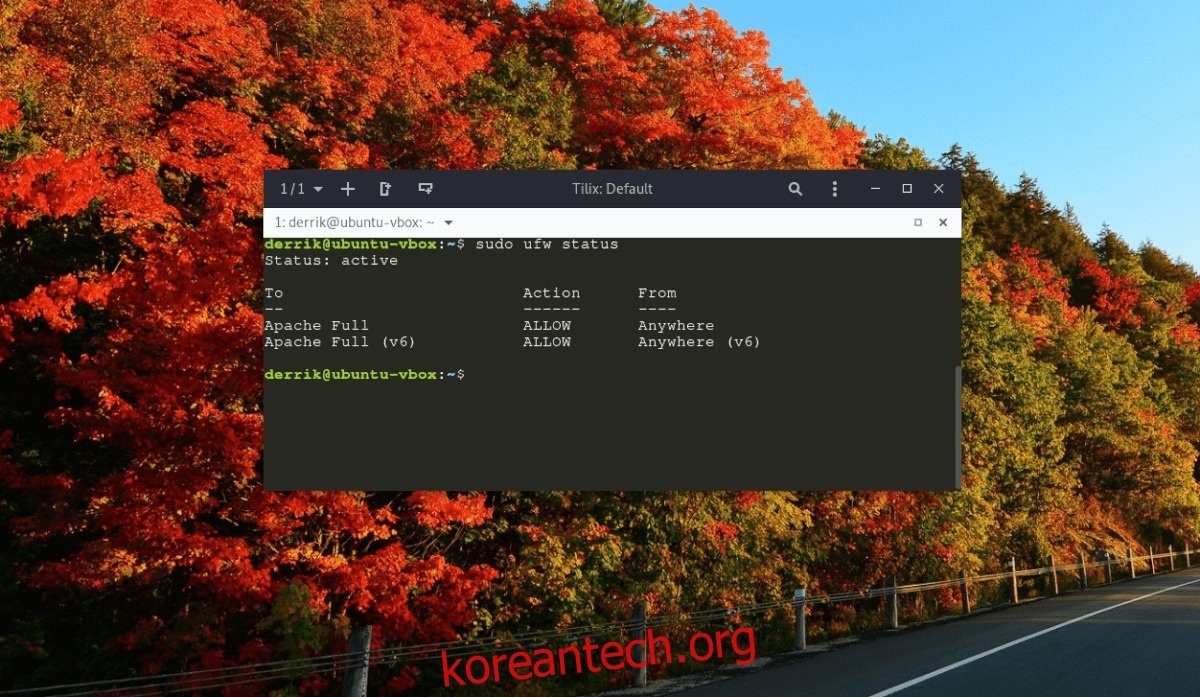Screen dimensions: 1200x697
Task: Click the plus icon to add a new session
Action: point(348,189)
